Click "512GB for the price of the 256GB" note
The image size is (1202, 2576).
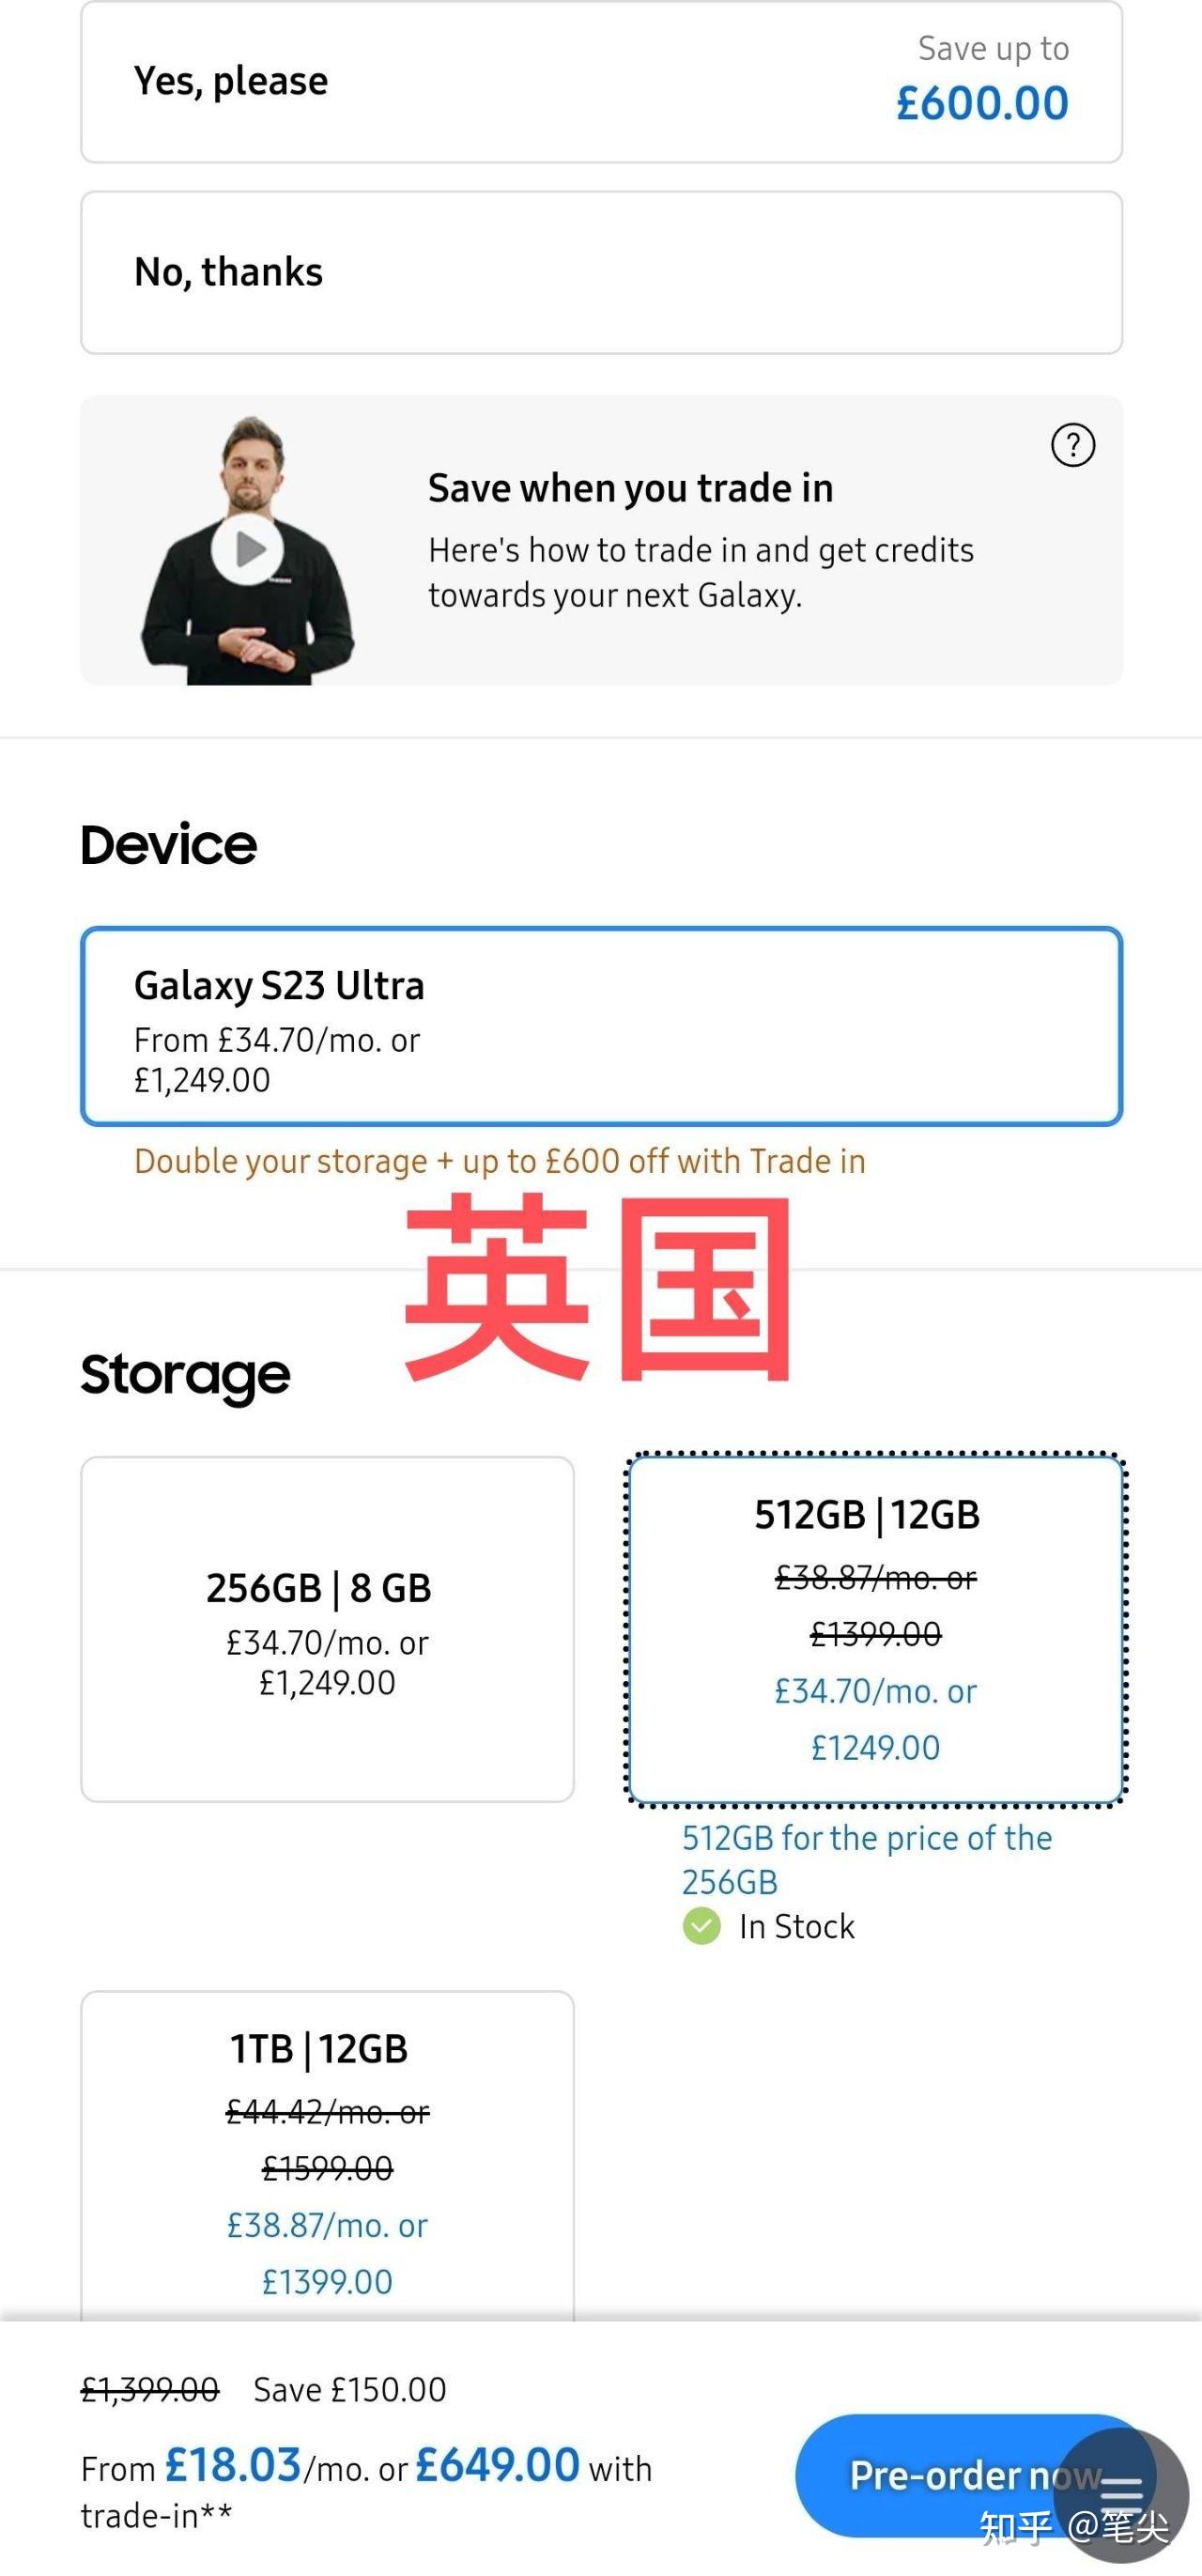tap(867, 1860)
